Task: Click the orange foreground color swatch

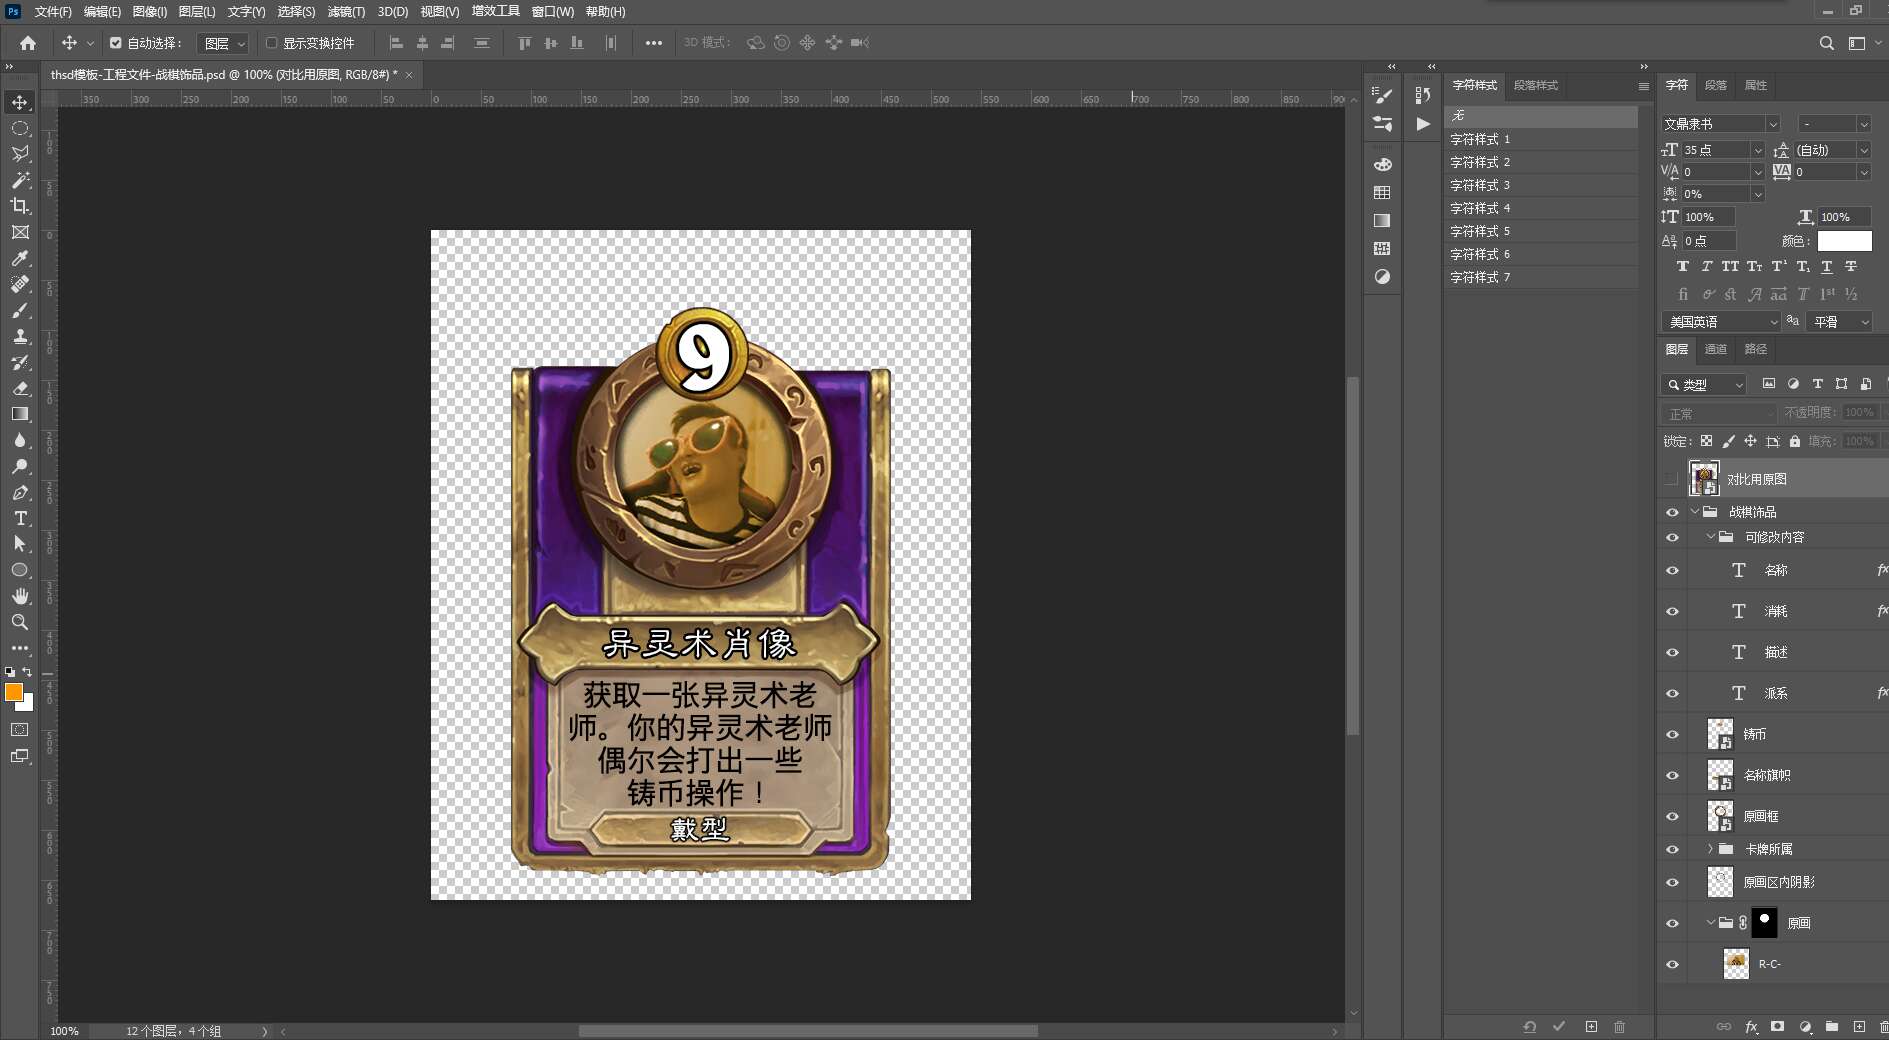Action: pos(13,692)
